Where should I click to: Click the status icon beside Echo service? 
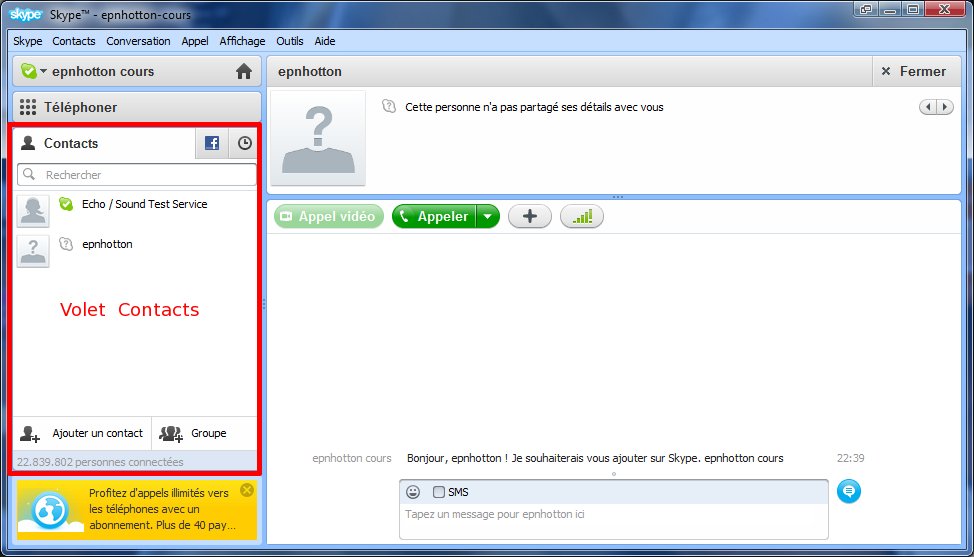point(66,204)
